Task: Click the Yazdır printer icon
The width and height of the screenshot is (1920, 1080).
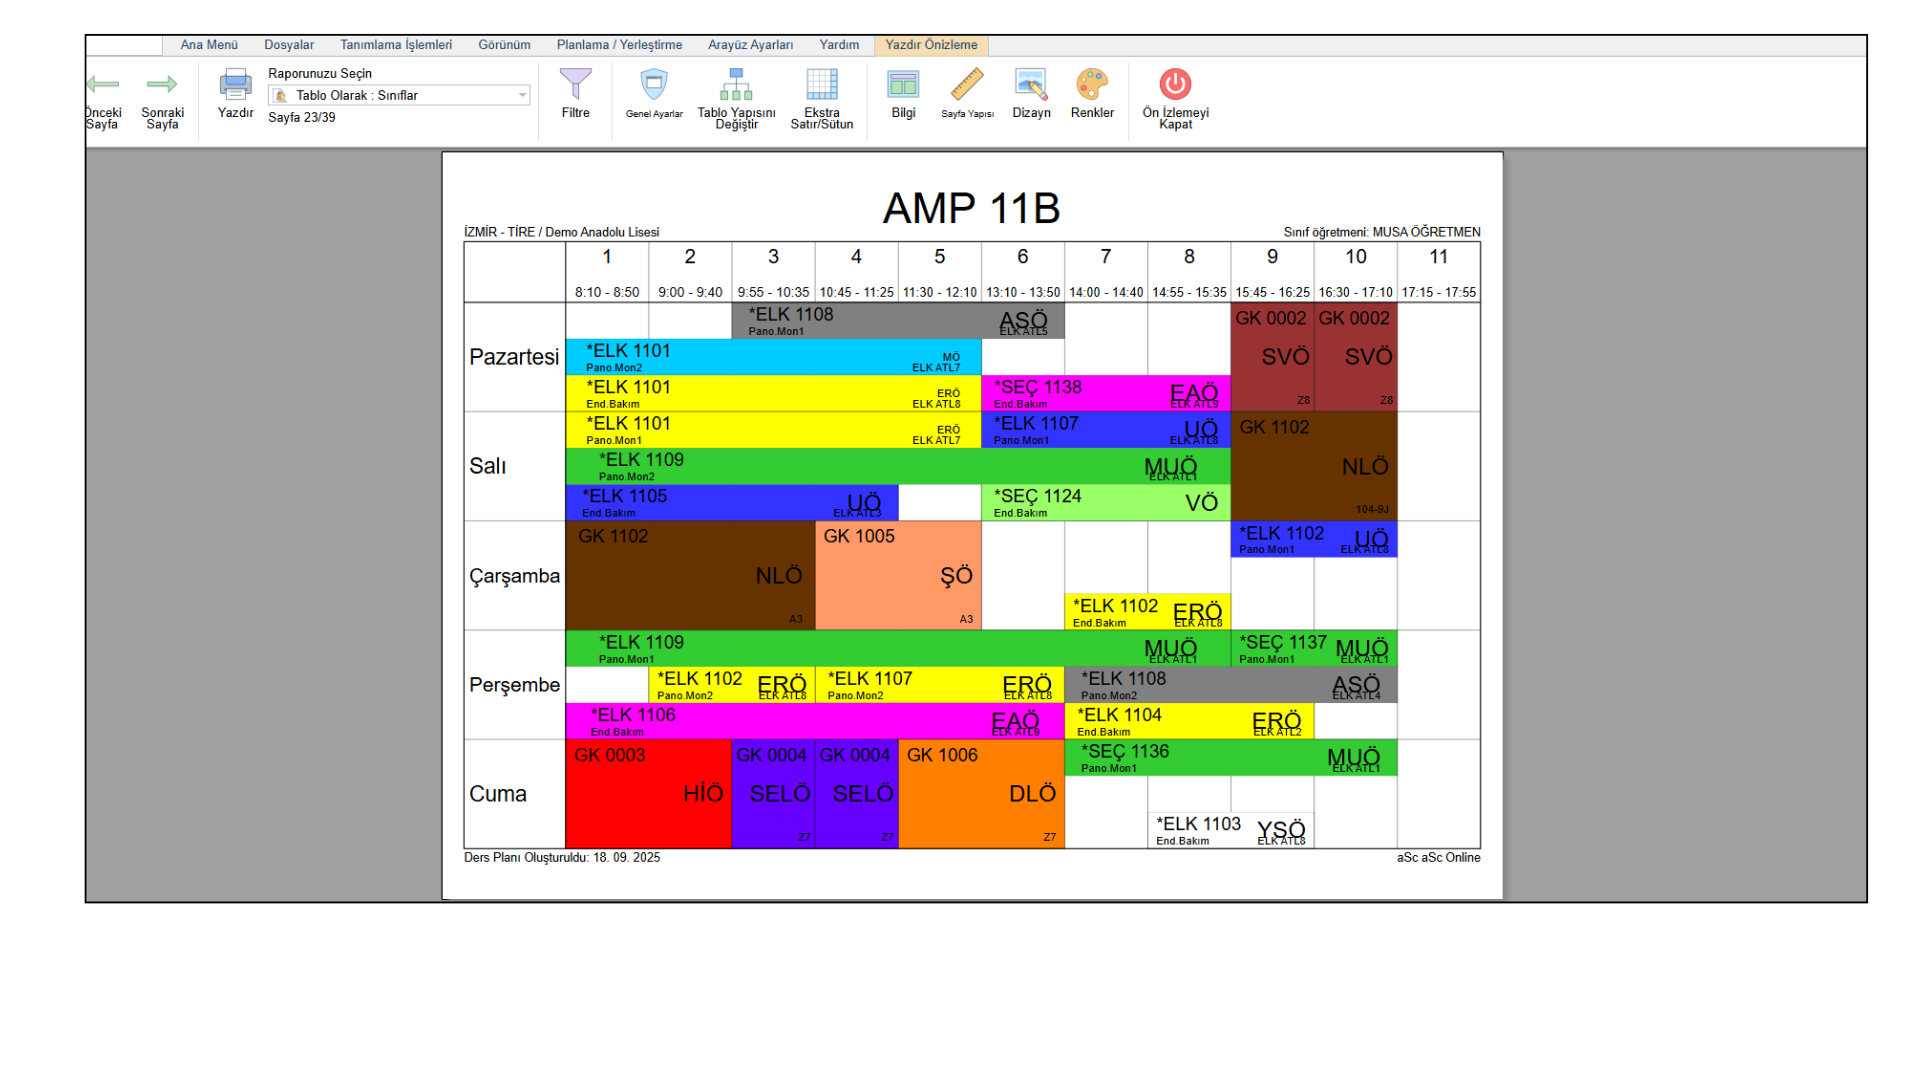Action: click(235, 86)
